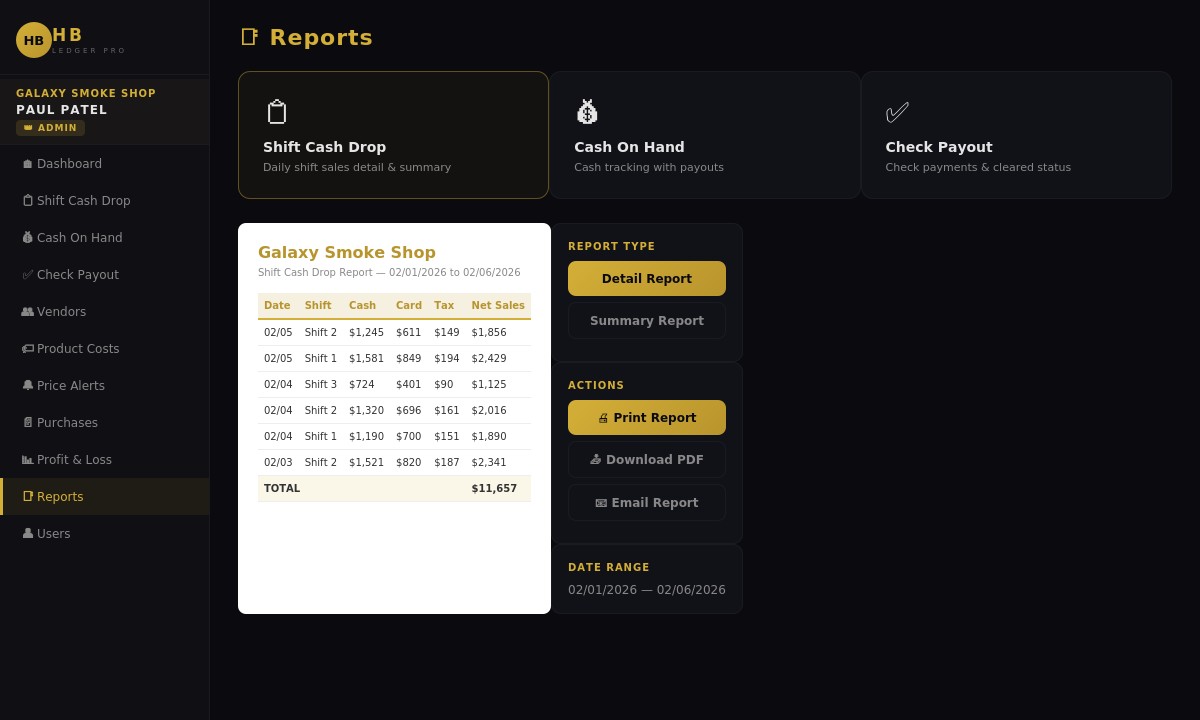Click the Price Alerts bell icon

[x=27, y=386]
